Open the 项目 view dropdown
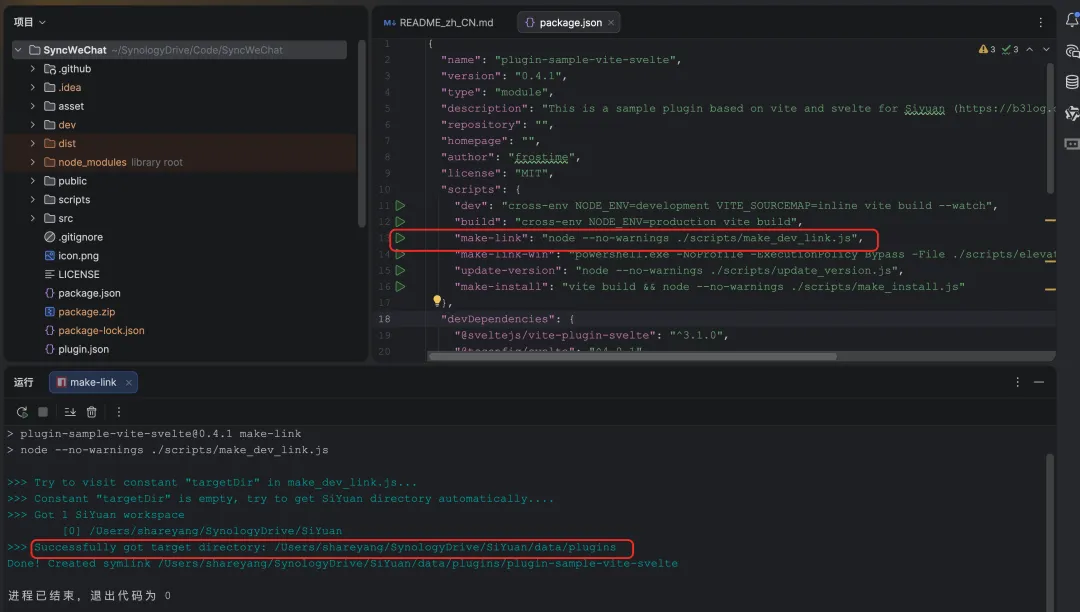1080x612 pixels. pos(30,22)
